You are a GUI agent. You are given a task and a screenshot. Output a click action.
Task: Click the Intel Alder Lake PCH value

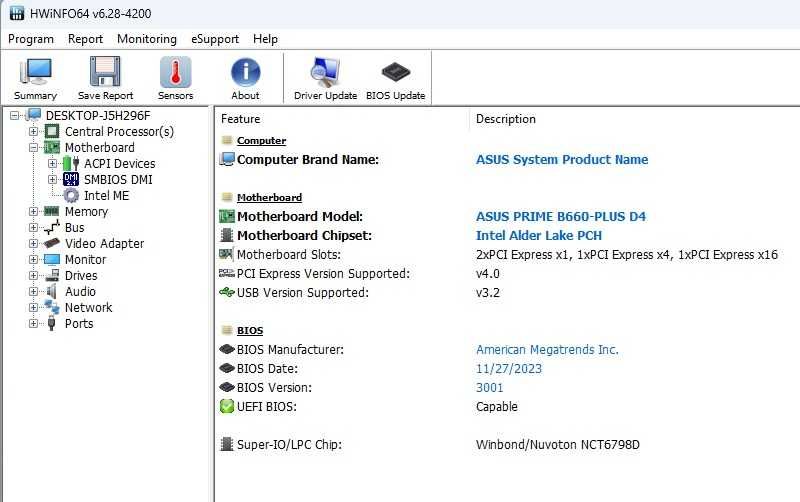coord(539,235)
